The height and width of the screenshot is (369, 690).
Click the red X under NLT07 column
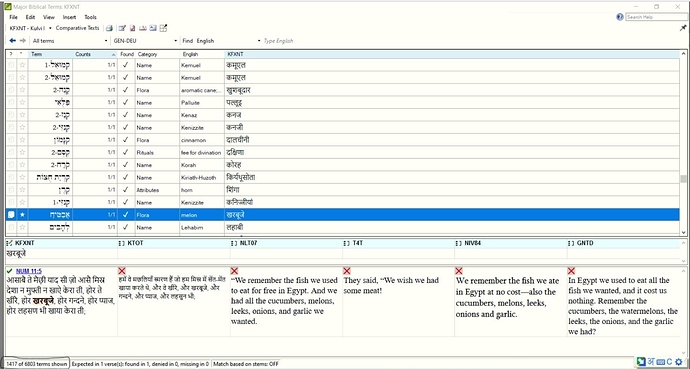tap(234, 270)
